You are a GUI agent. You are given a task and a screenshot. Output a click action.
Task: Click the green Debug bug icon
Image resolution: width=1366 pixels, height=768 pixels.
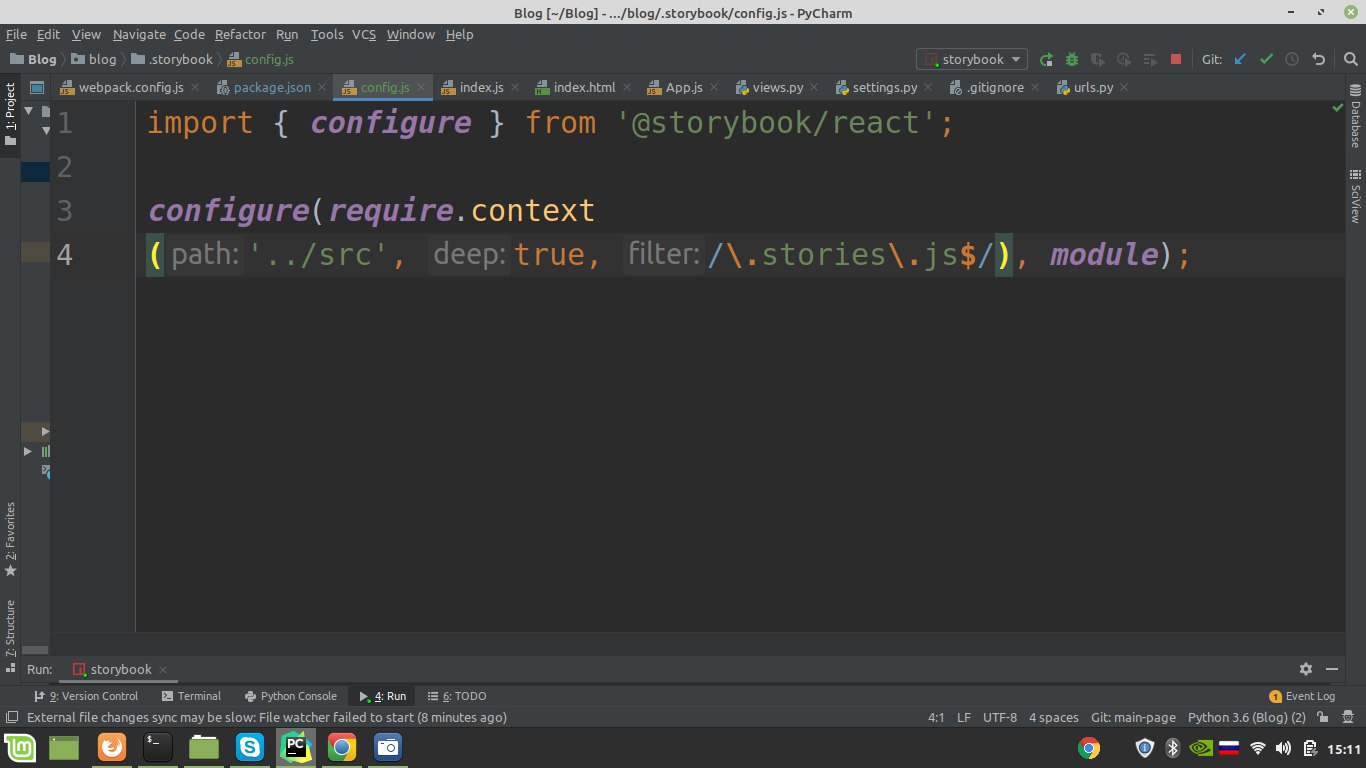(x=1072, y=59)
